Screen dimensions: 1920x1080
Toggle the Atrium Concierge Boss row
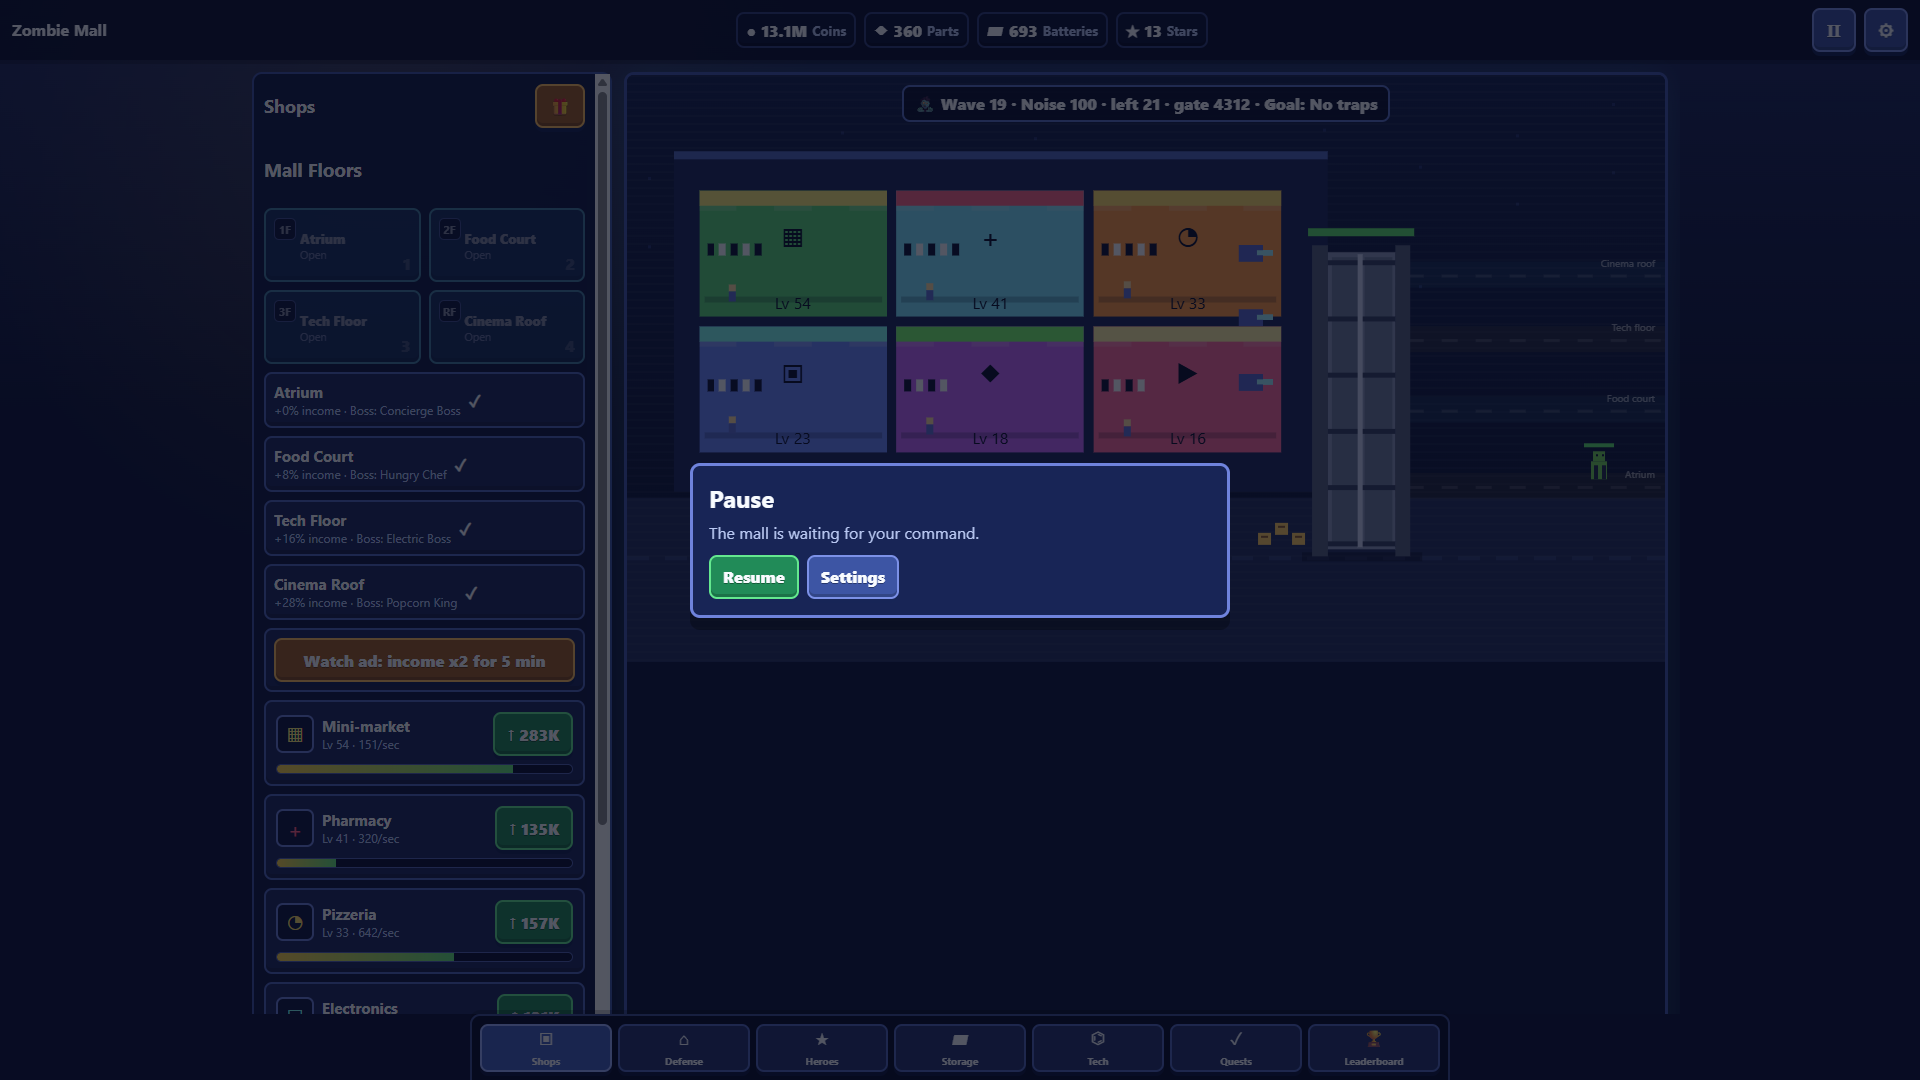click(424, 400)
